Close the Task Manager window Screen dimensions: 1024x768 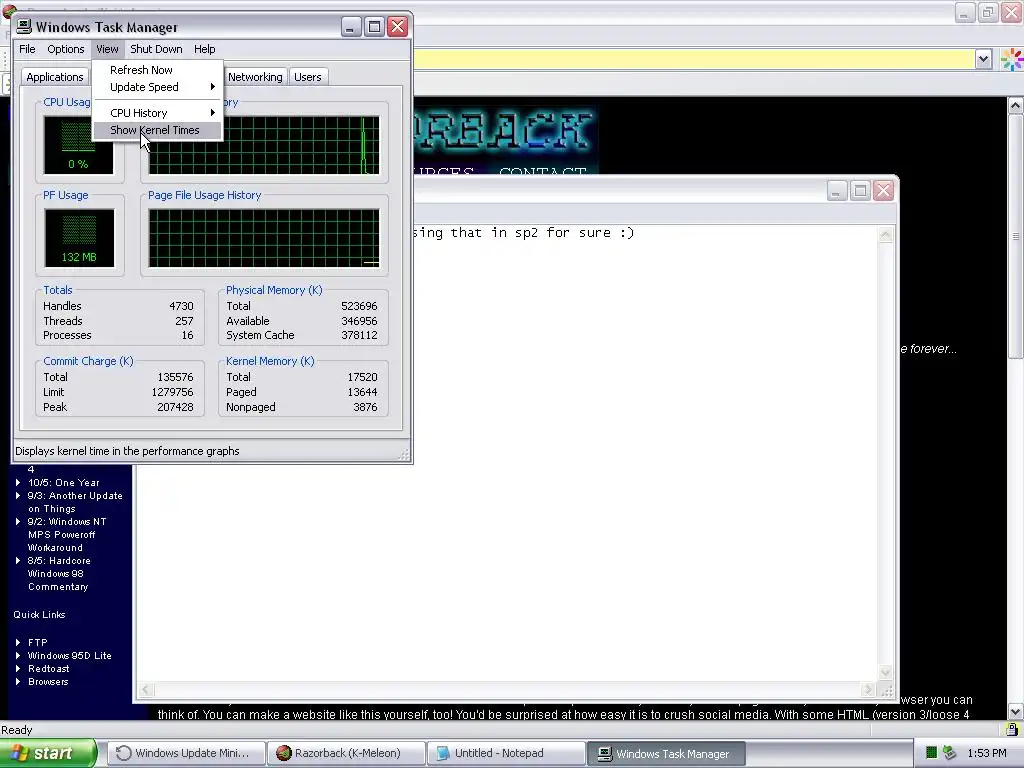398,27
